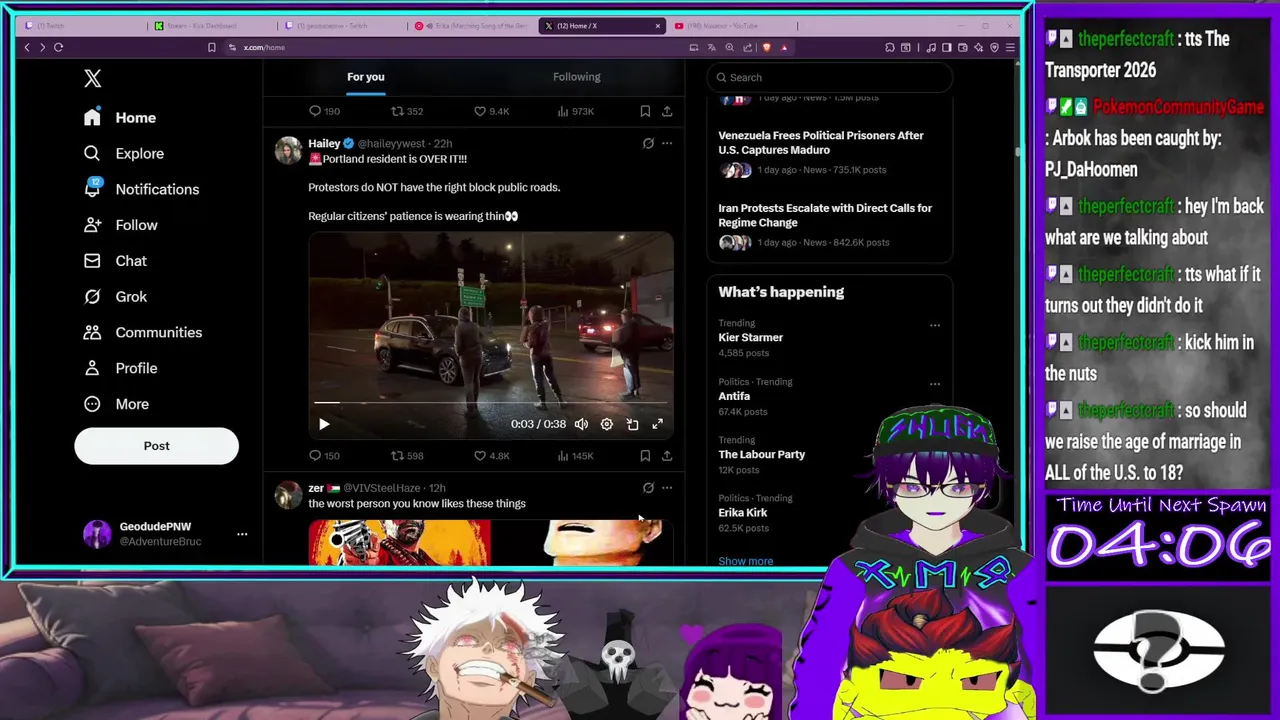Open options for Antifa trend
The width and height of the screenshot is (1280, 720).
[935, 383]
